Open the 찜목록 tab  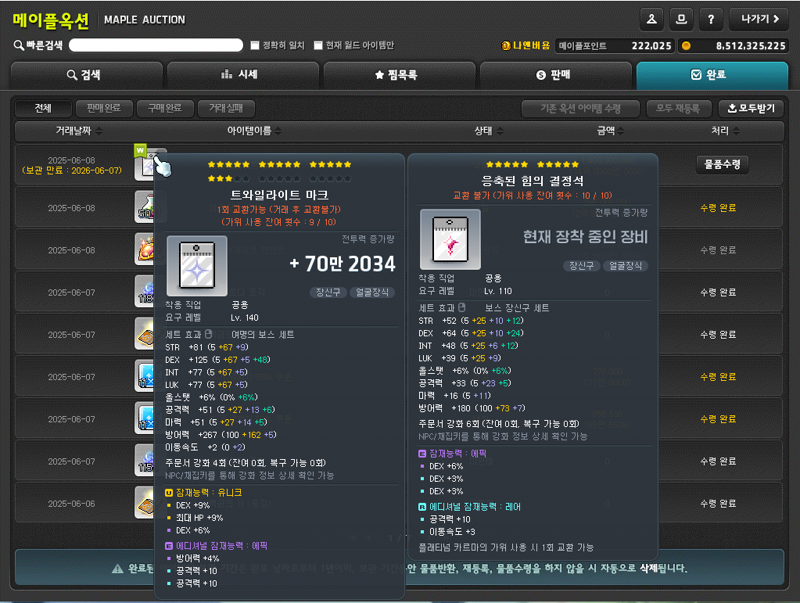point(399,75)
